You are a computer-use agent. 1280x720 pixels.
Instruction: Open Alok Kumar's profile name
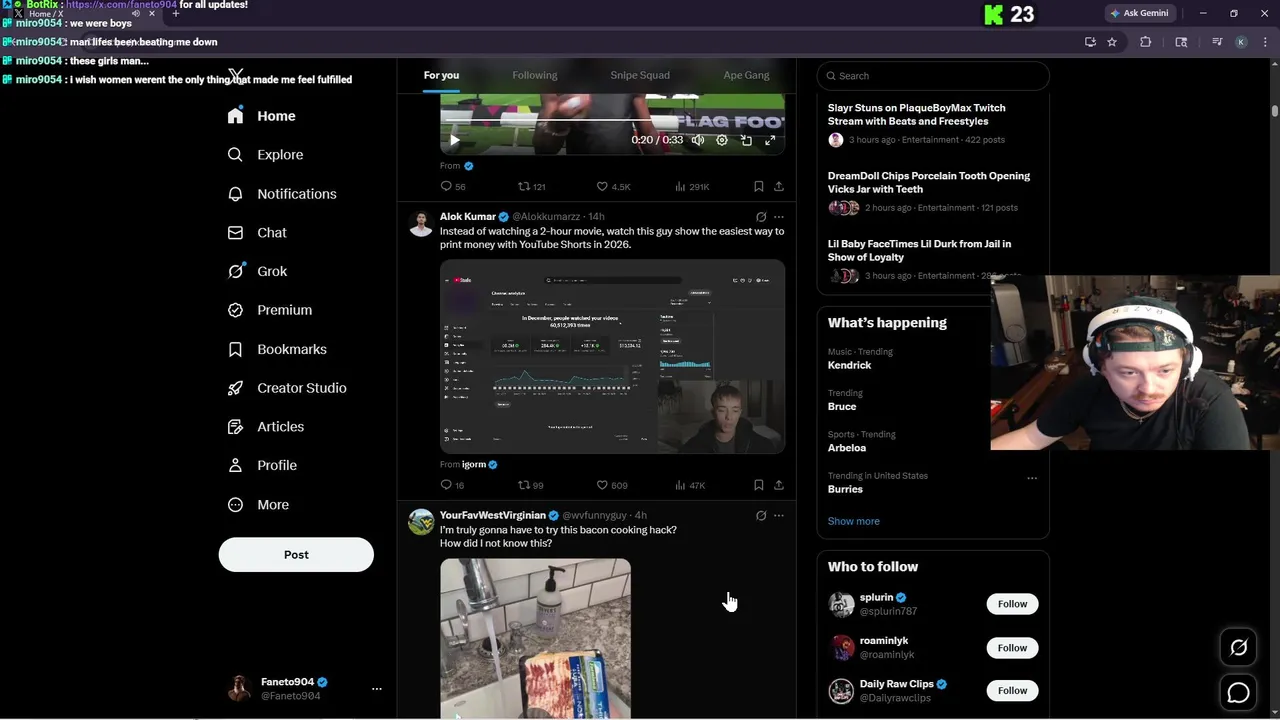(468, 217)
